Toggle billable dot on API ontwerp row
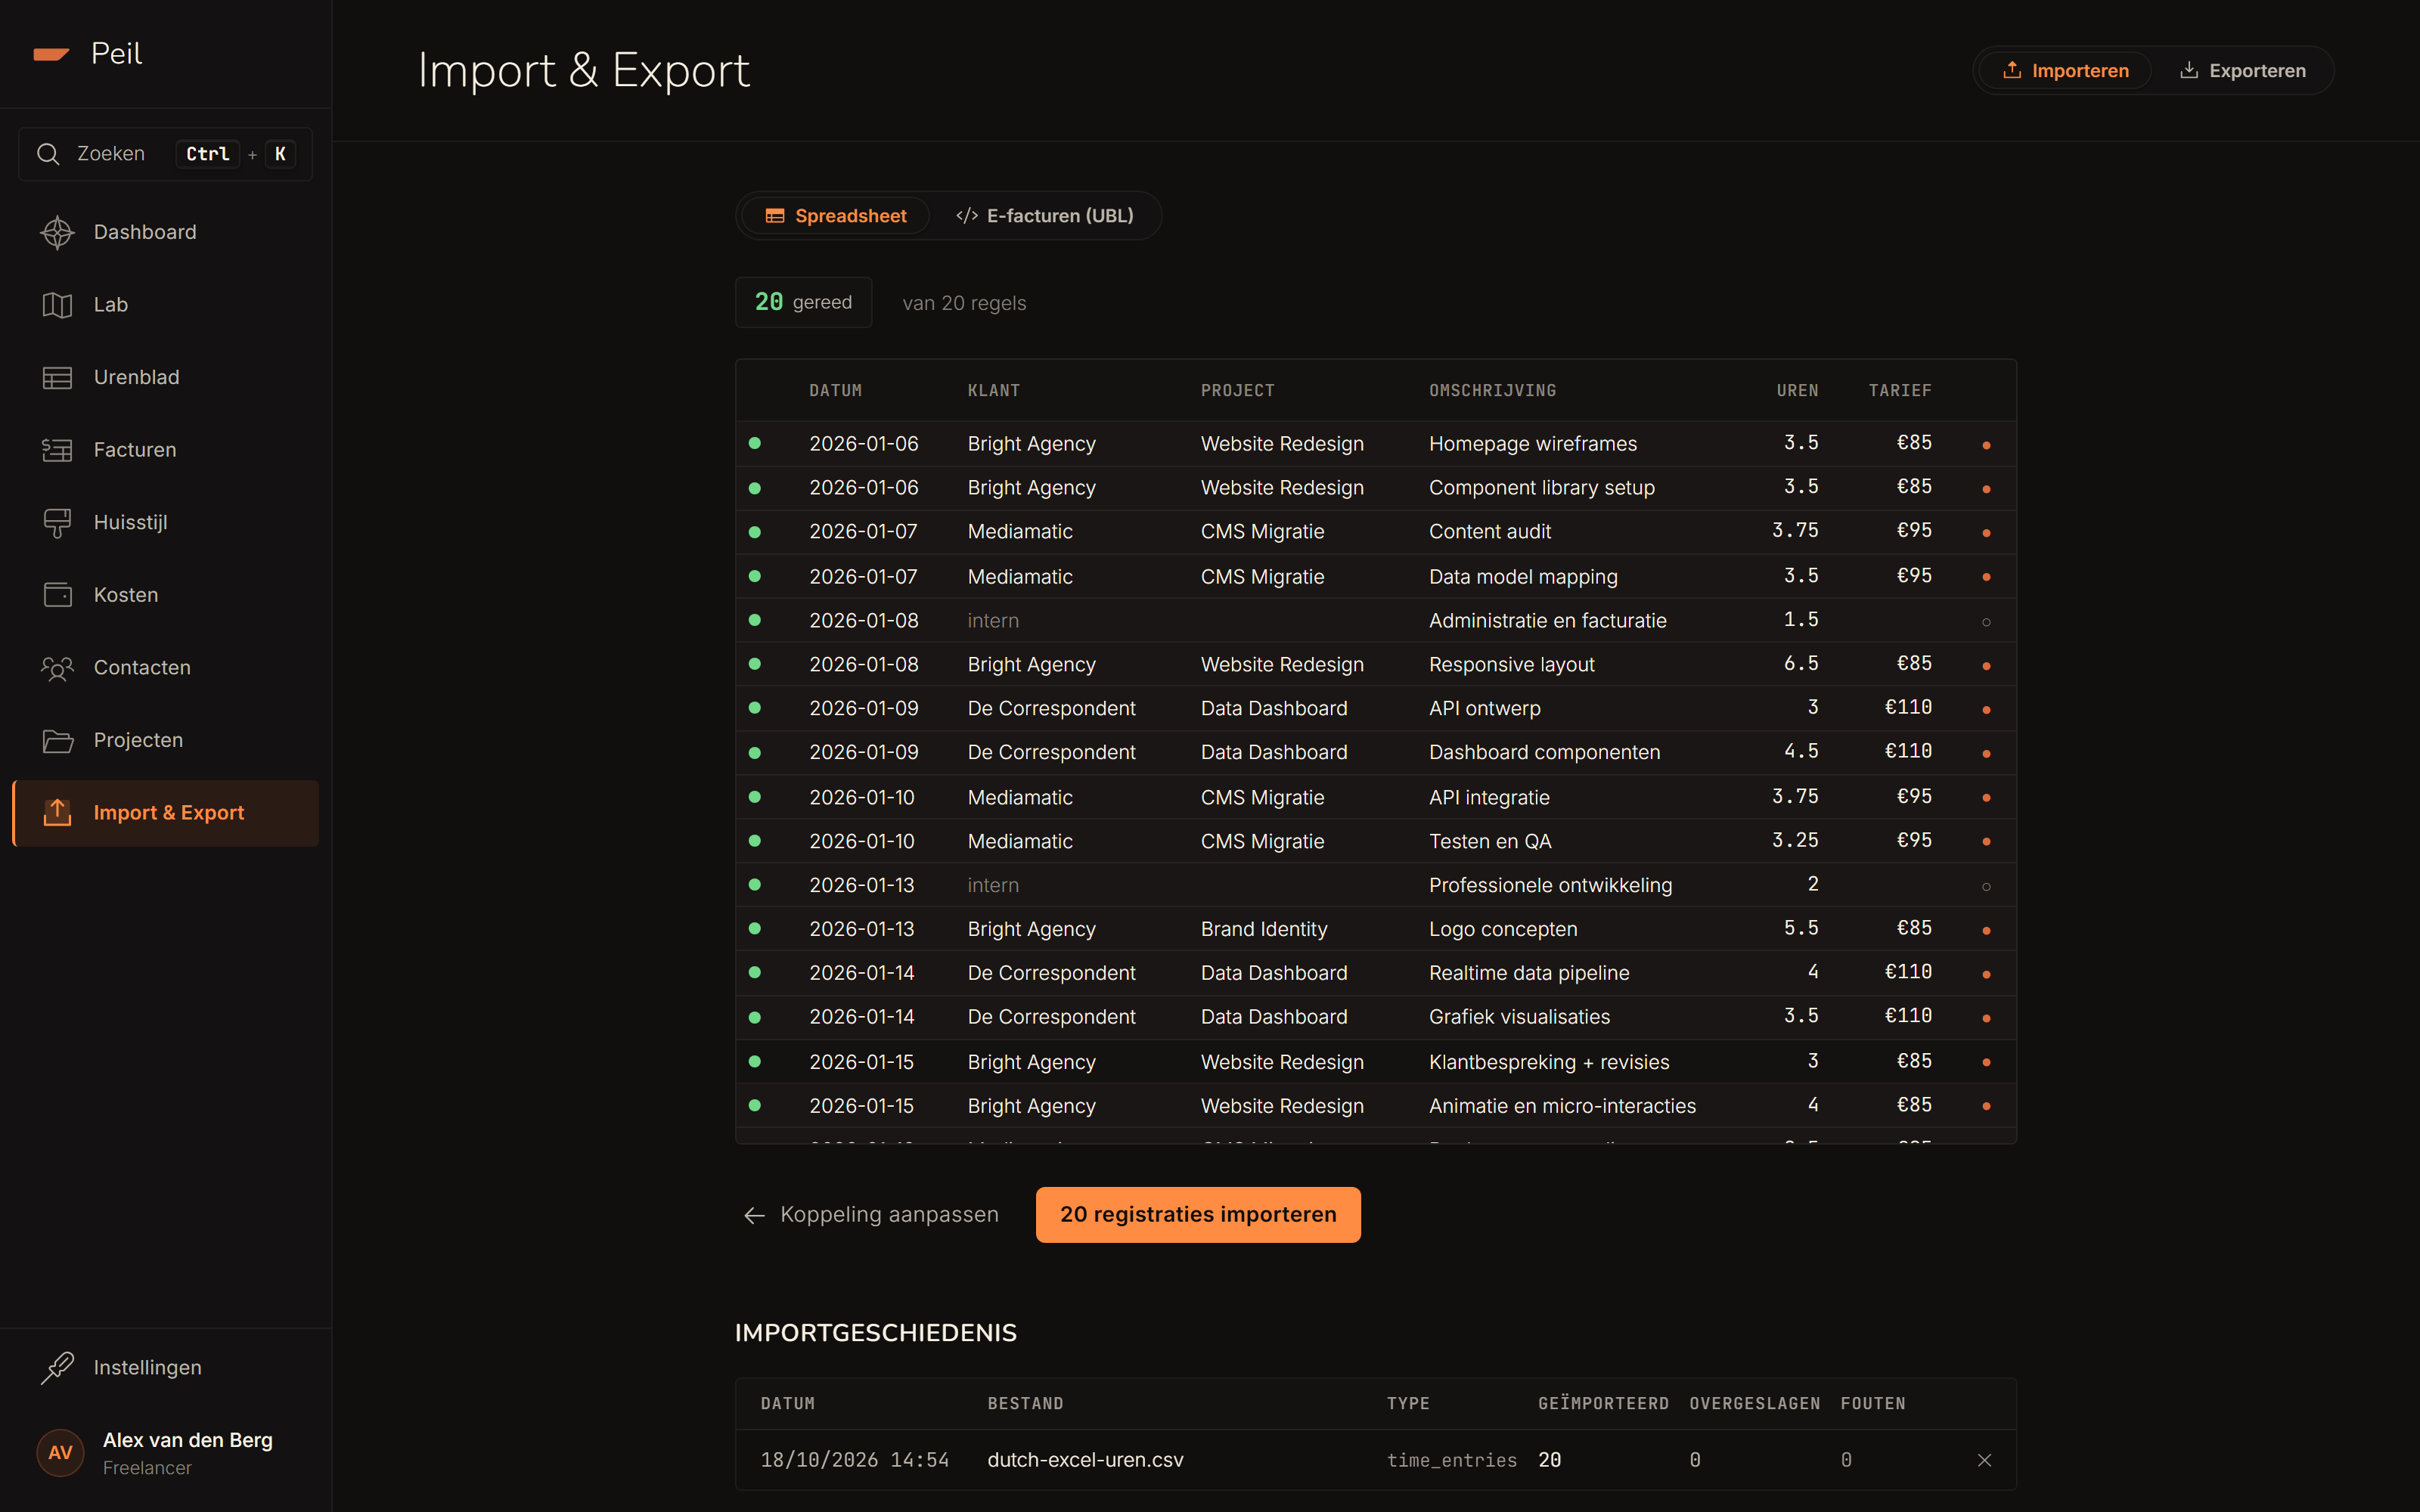The height and width of the screenshot is (1512, 2420). click(1986, 710)
